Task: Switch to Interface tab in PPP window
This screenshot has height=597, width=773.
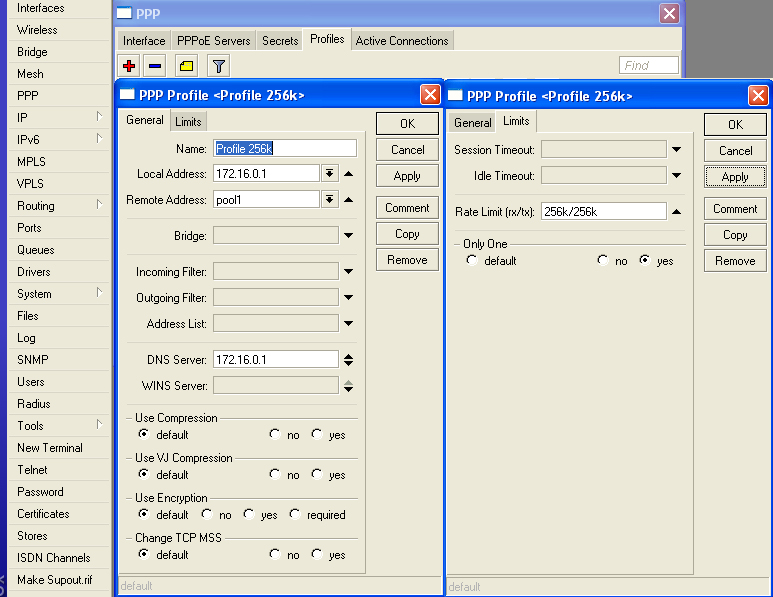Action: (x=144, y=41)
